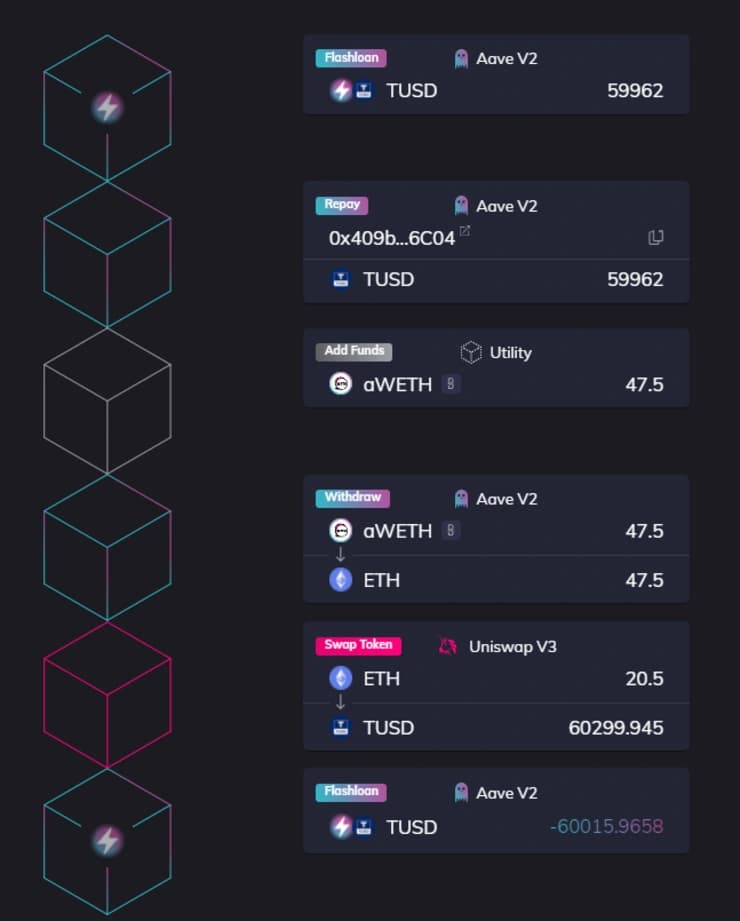Click the gray-outlined cube for Add Funds
This screenshot has height=921, width=740.
pyautogui.click(x=107, y=401)
